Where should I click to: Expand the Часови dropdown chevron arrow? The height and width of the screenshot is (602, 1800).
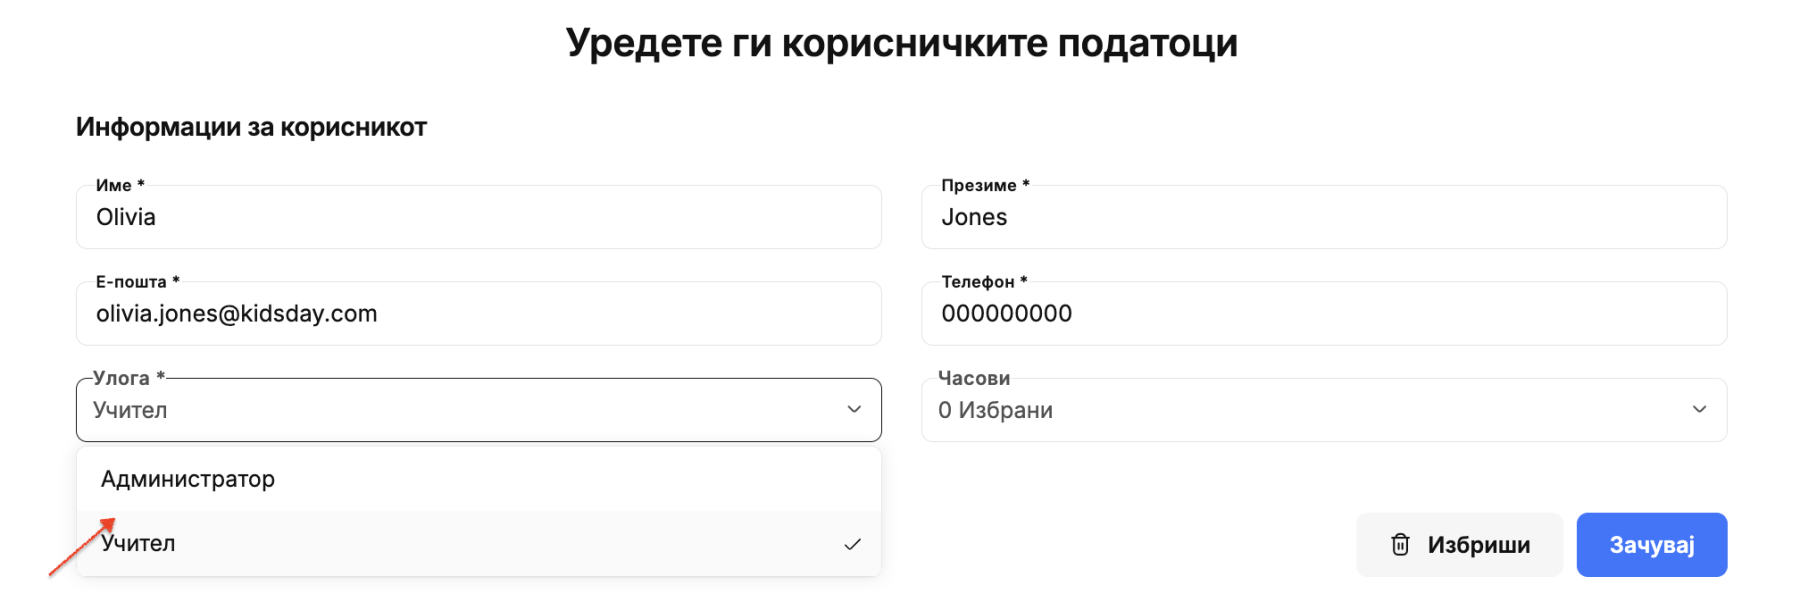pos(1699,409)
